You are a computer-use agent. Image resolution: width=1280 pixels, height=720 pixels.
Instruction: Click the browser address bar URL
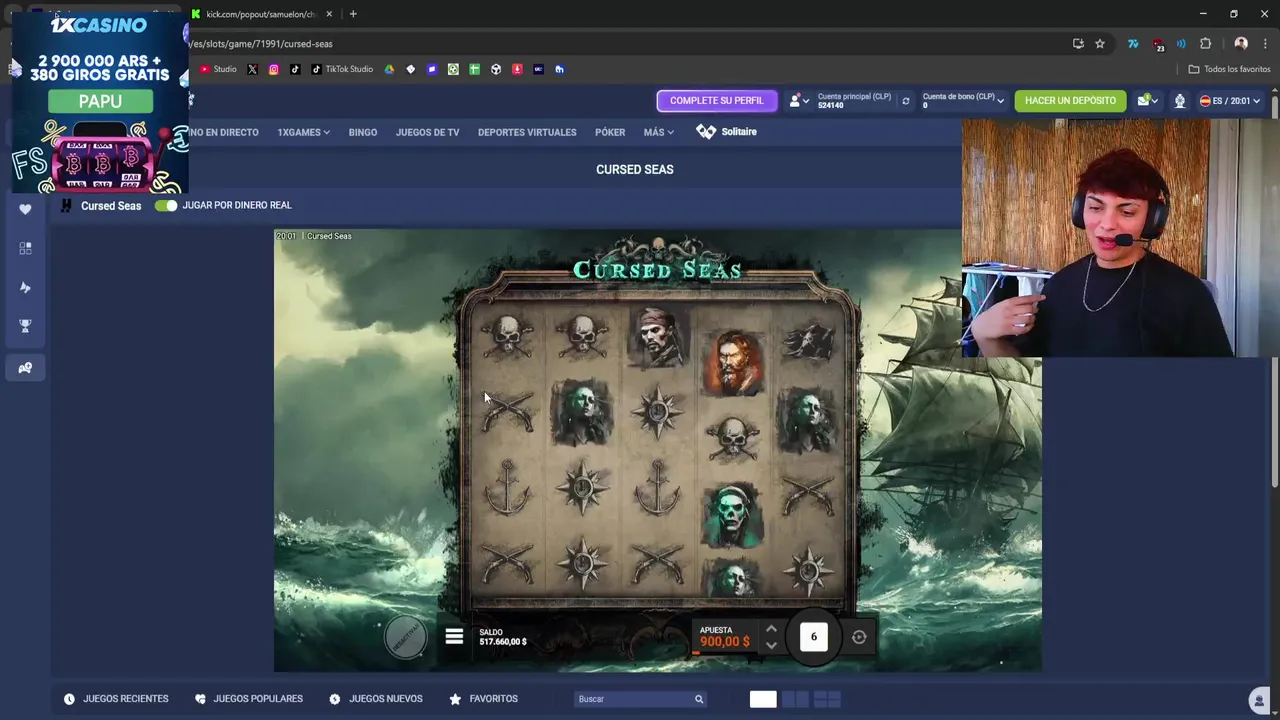pyautogui.click(x=260, y=44)
